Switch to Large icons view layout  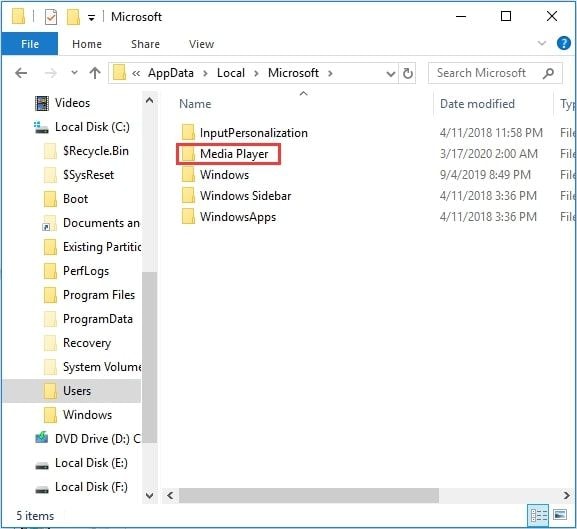pos(560,515)
